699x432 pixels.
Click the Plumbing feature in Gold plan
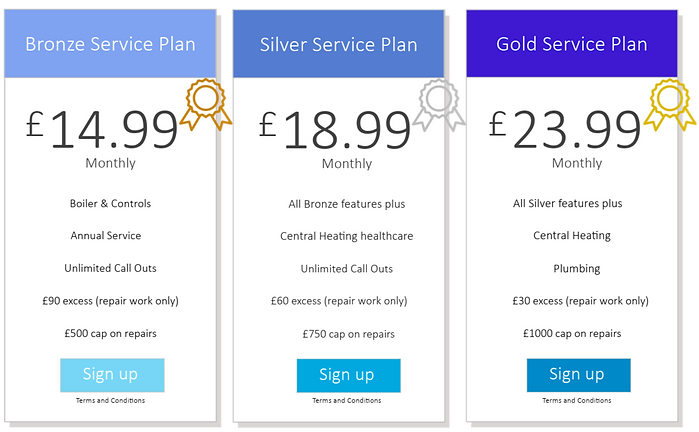[577, 268]
